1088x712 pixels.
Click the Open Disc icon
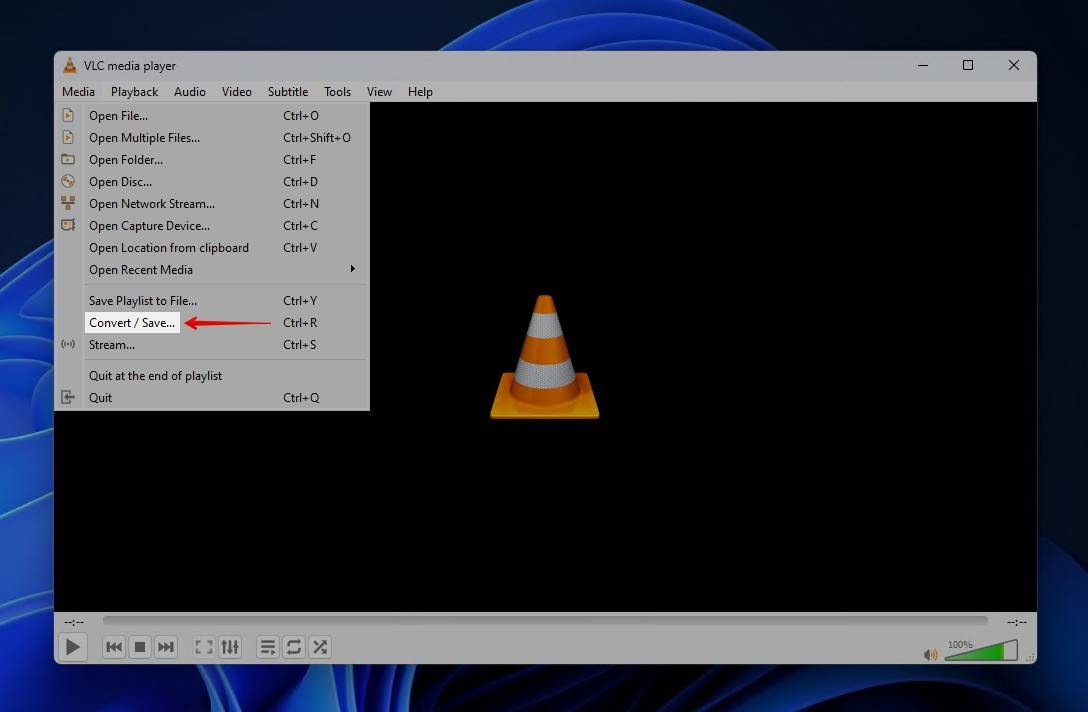[x=68, y=181]
